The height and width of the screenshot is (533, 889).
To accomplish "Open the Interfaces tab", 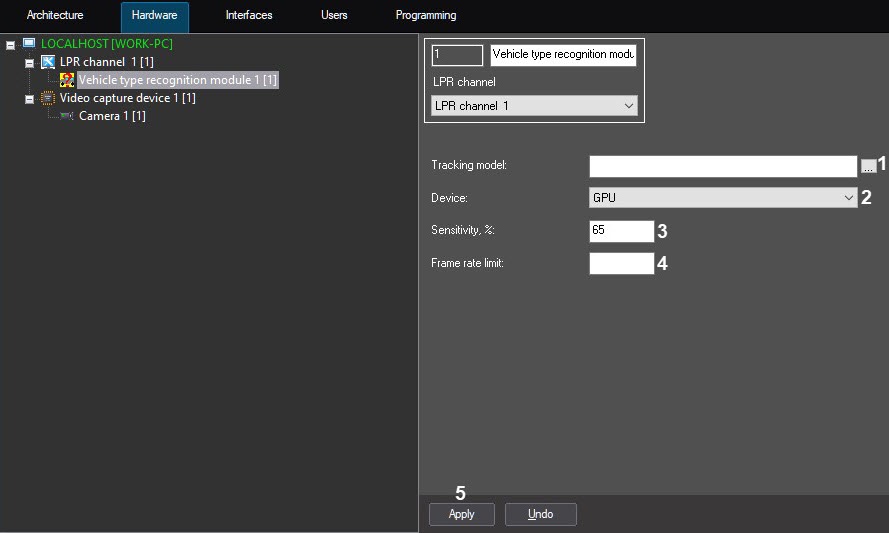I will [x=249, y=16].
